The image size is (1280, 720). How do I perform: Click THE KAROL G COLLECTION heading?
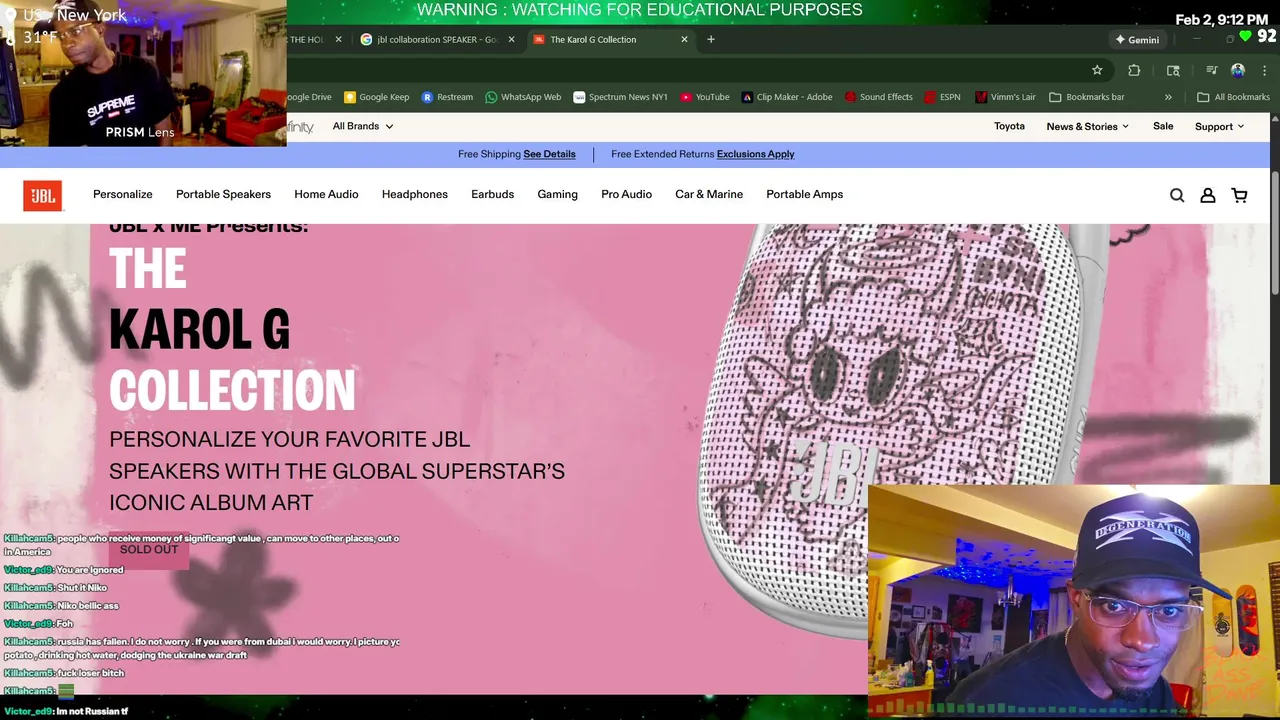[231, 330]
